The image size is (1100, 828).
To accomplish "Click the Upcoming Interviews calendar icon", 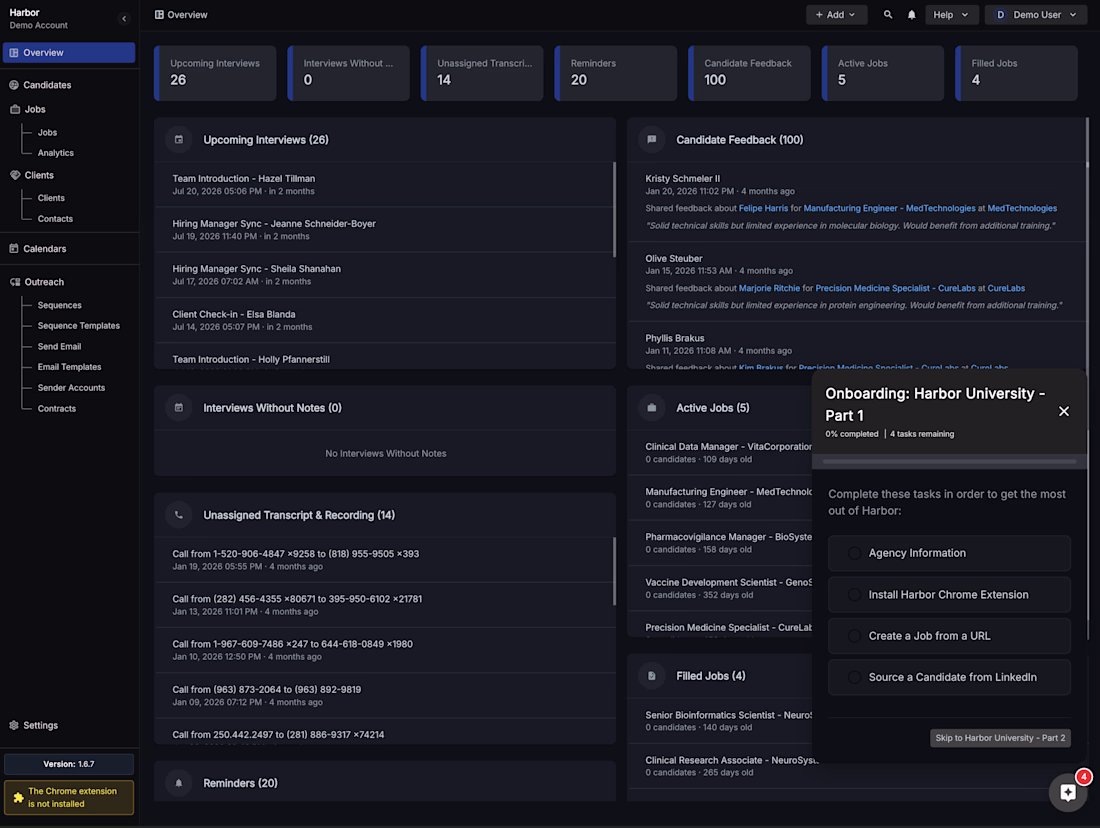I will (x=179, y=140).
